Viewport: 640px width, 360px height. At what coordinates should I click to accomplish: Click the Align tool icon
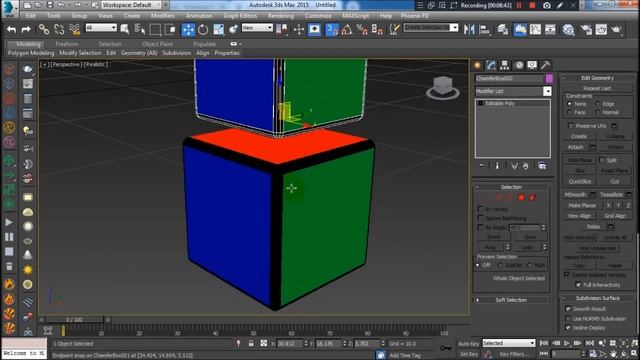click(484, 29)
